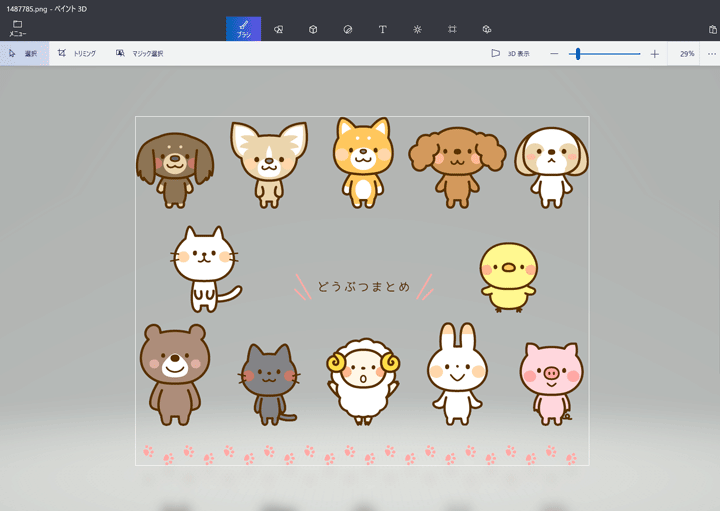Click the zoom slider handle
Viewport: 720px width, 511px height.
click(x=578, y=54)
